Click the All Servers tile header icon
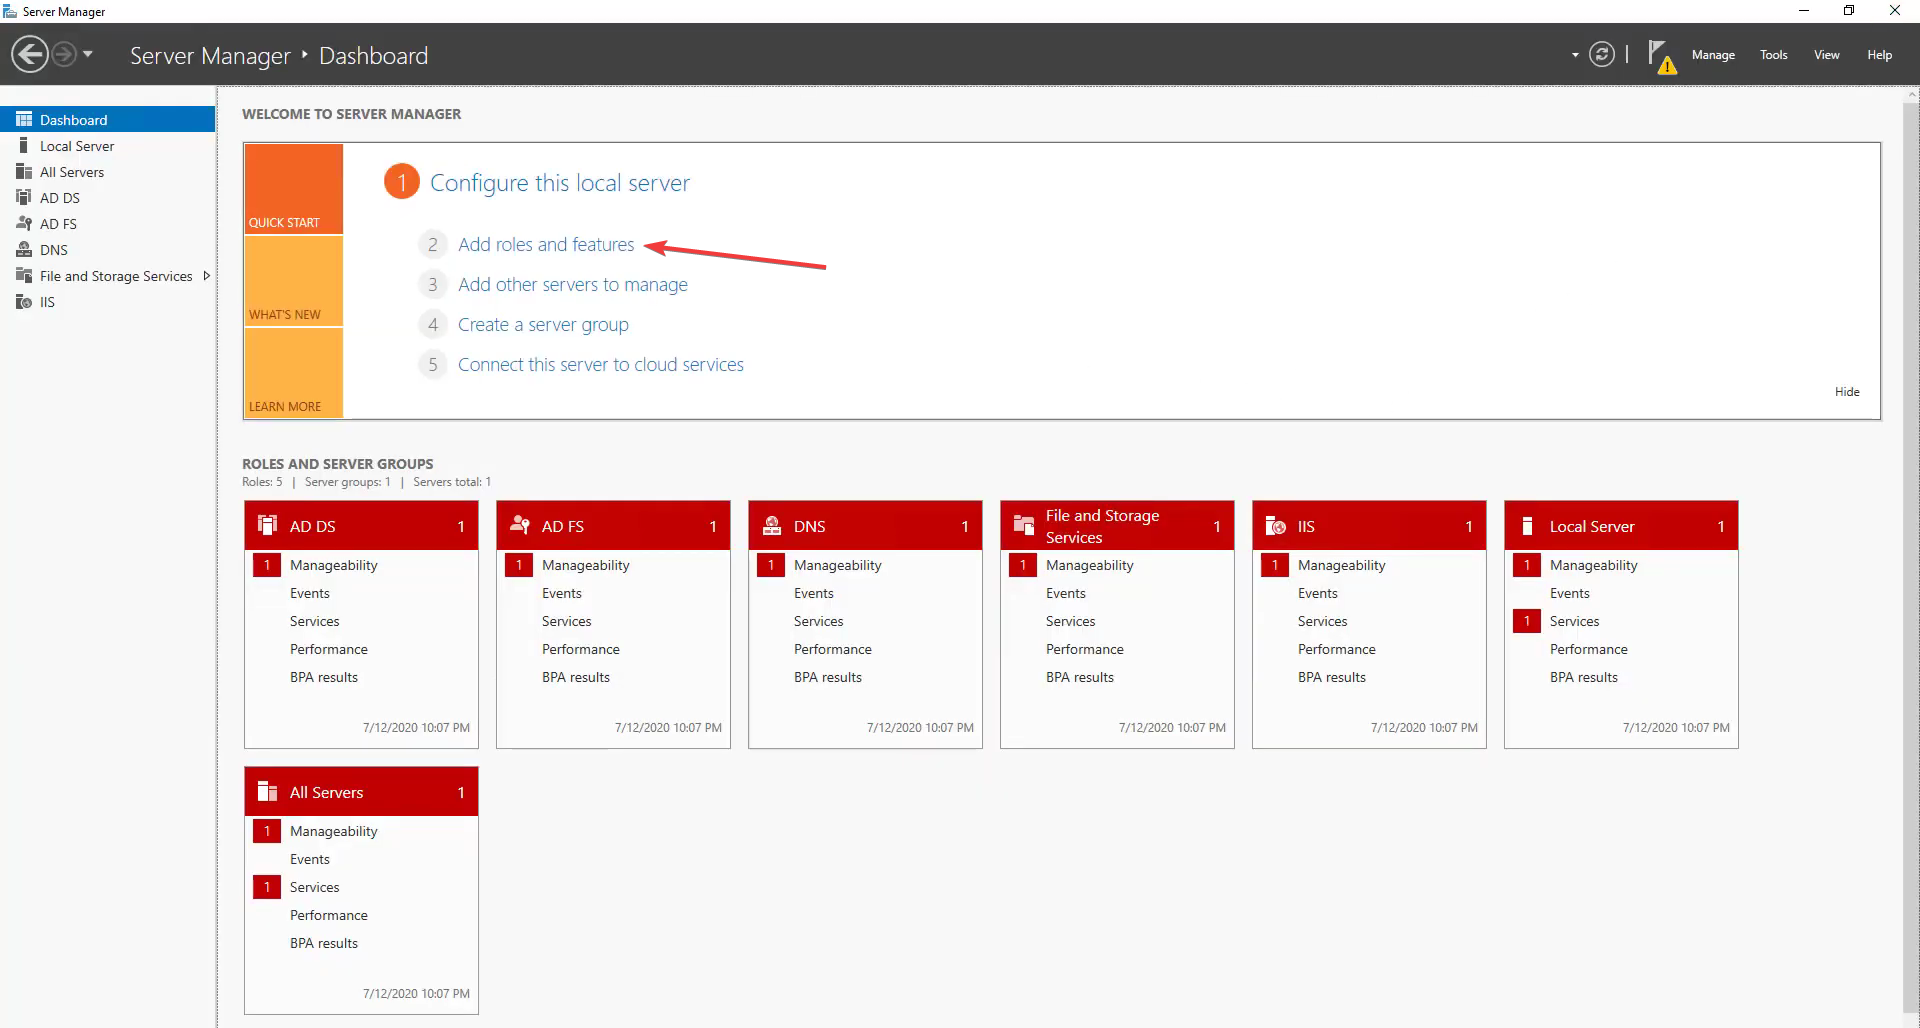Image resolution: width=1920 pixels, height=1028 pixels. pos(267,791)
